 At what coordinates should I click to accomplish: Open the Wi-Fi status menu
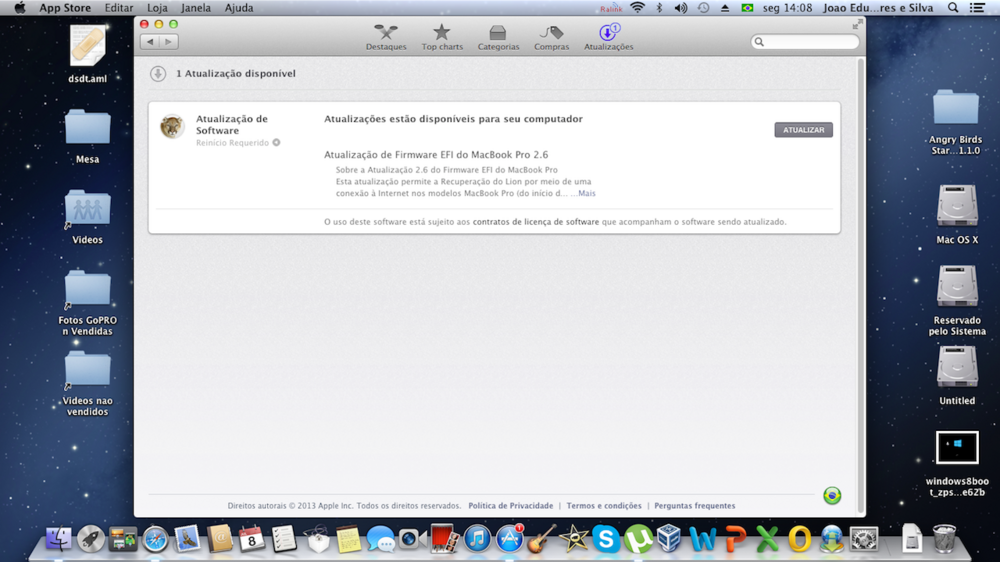tap(637, 8)
